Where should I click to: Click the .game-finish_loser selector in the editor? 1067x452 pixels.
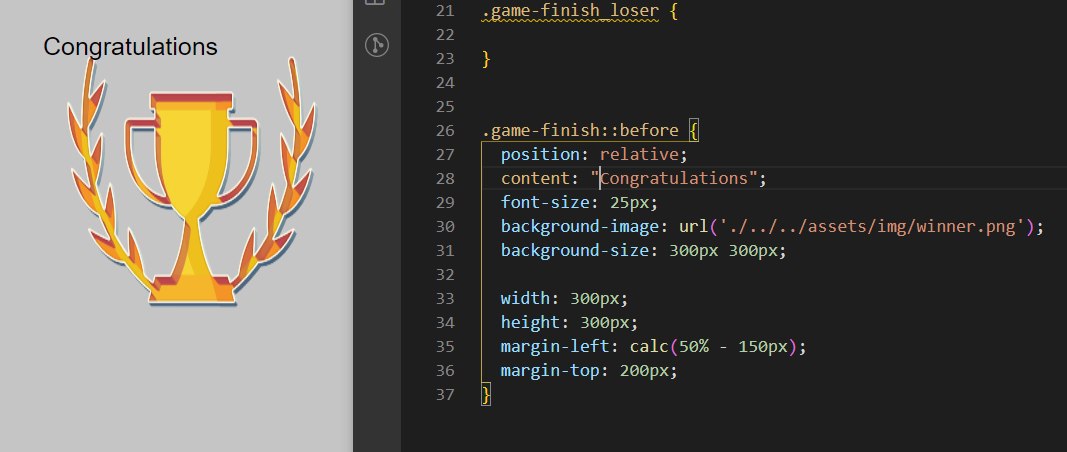[x=570, y=11]
